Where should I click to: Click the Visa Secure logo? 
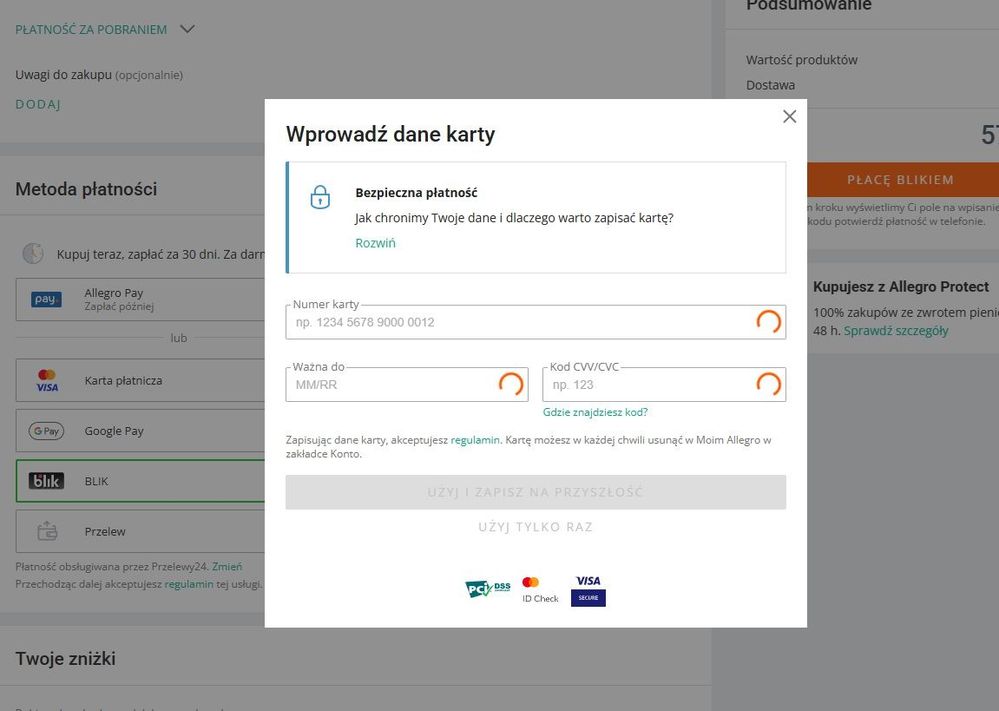pyautogui.click(x=588, y=589)
